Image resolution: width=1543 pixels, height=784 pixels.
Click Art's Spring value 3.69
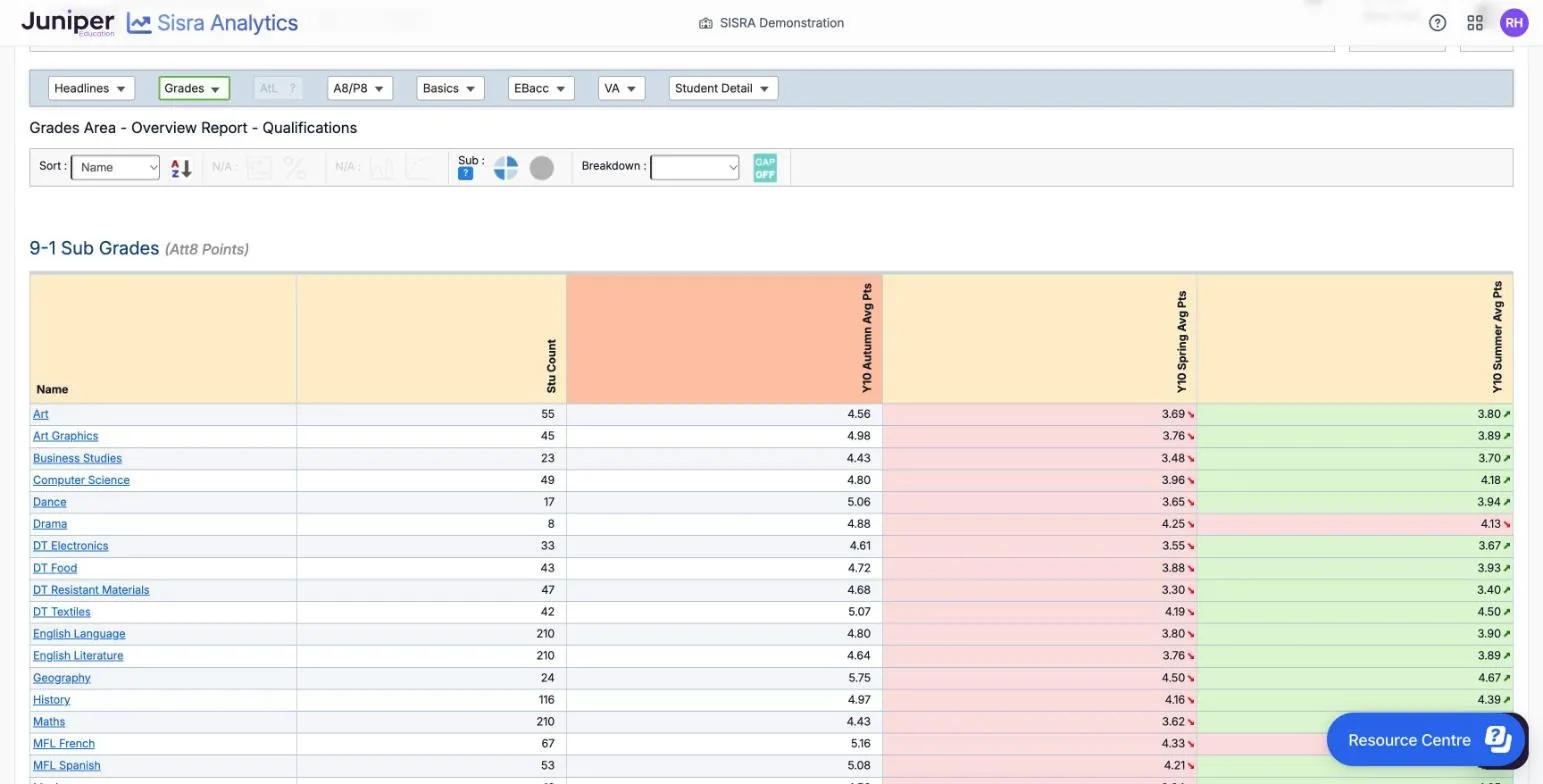click(1173, 414)
